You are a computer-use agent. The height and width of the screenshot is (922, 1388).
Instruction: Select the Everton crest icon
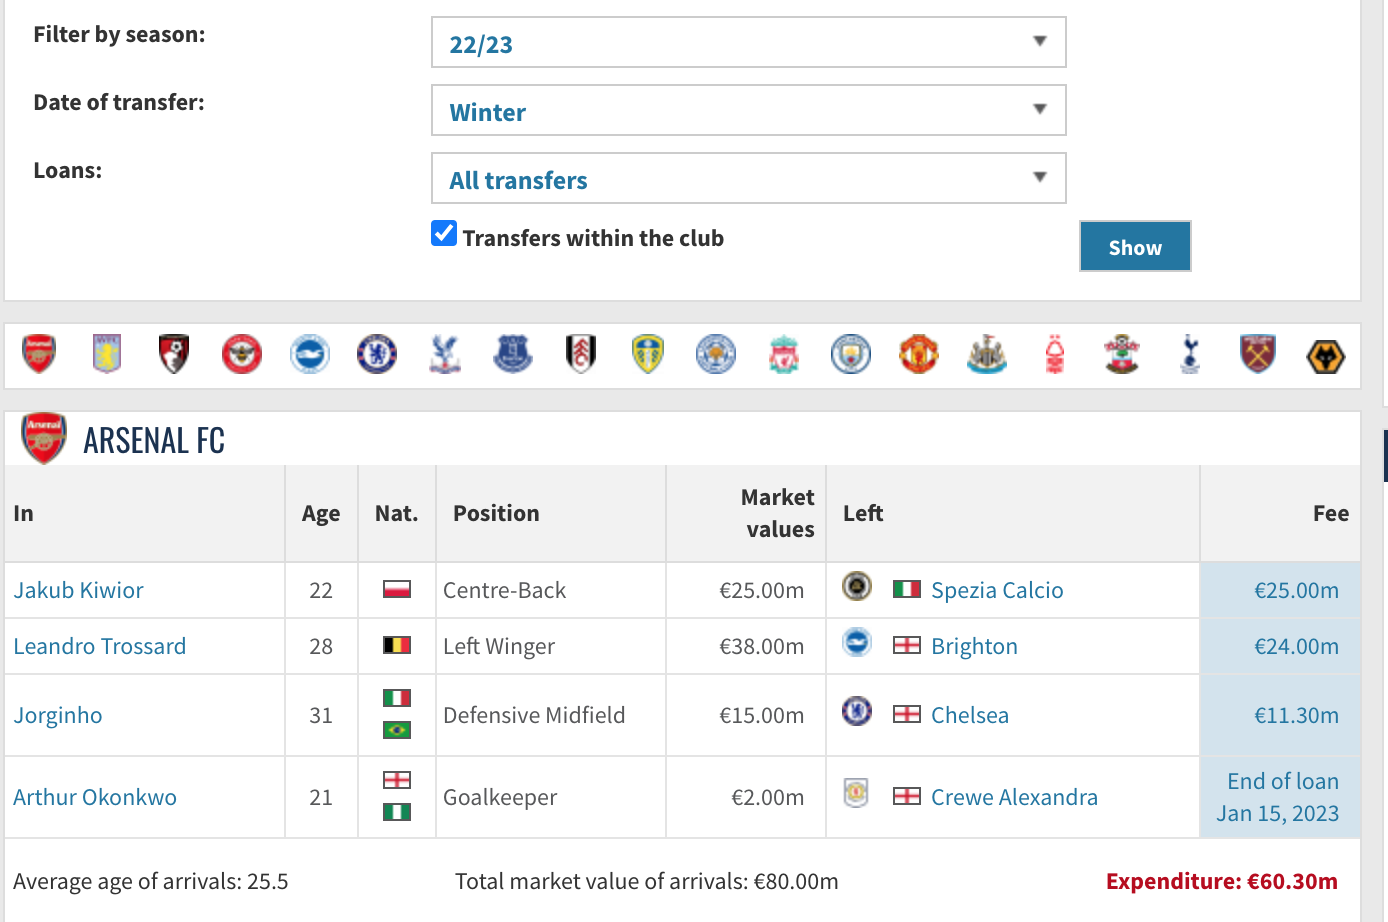512,354
